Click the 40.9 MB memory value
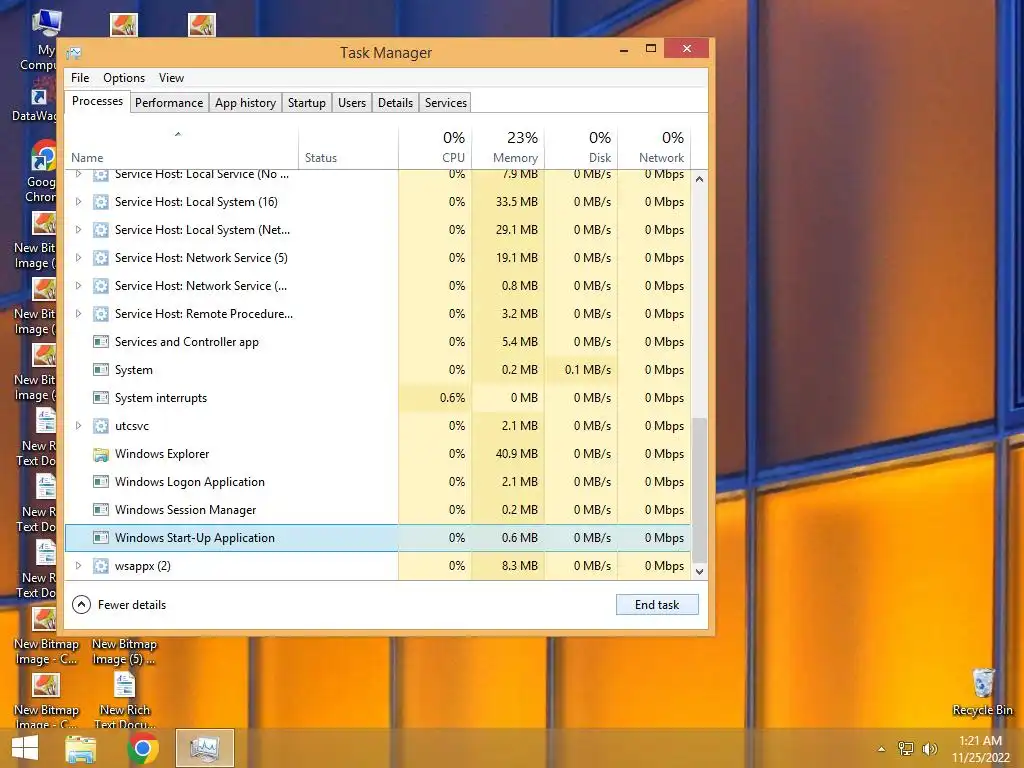The height and width of the screenshot is (768, 1024). (517, 454)
